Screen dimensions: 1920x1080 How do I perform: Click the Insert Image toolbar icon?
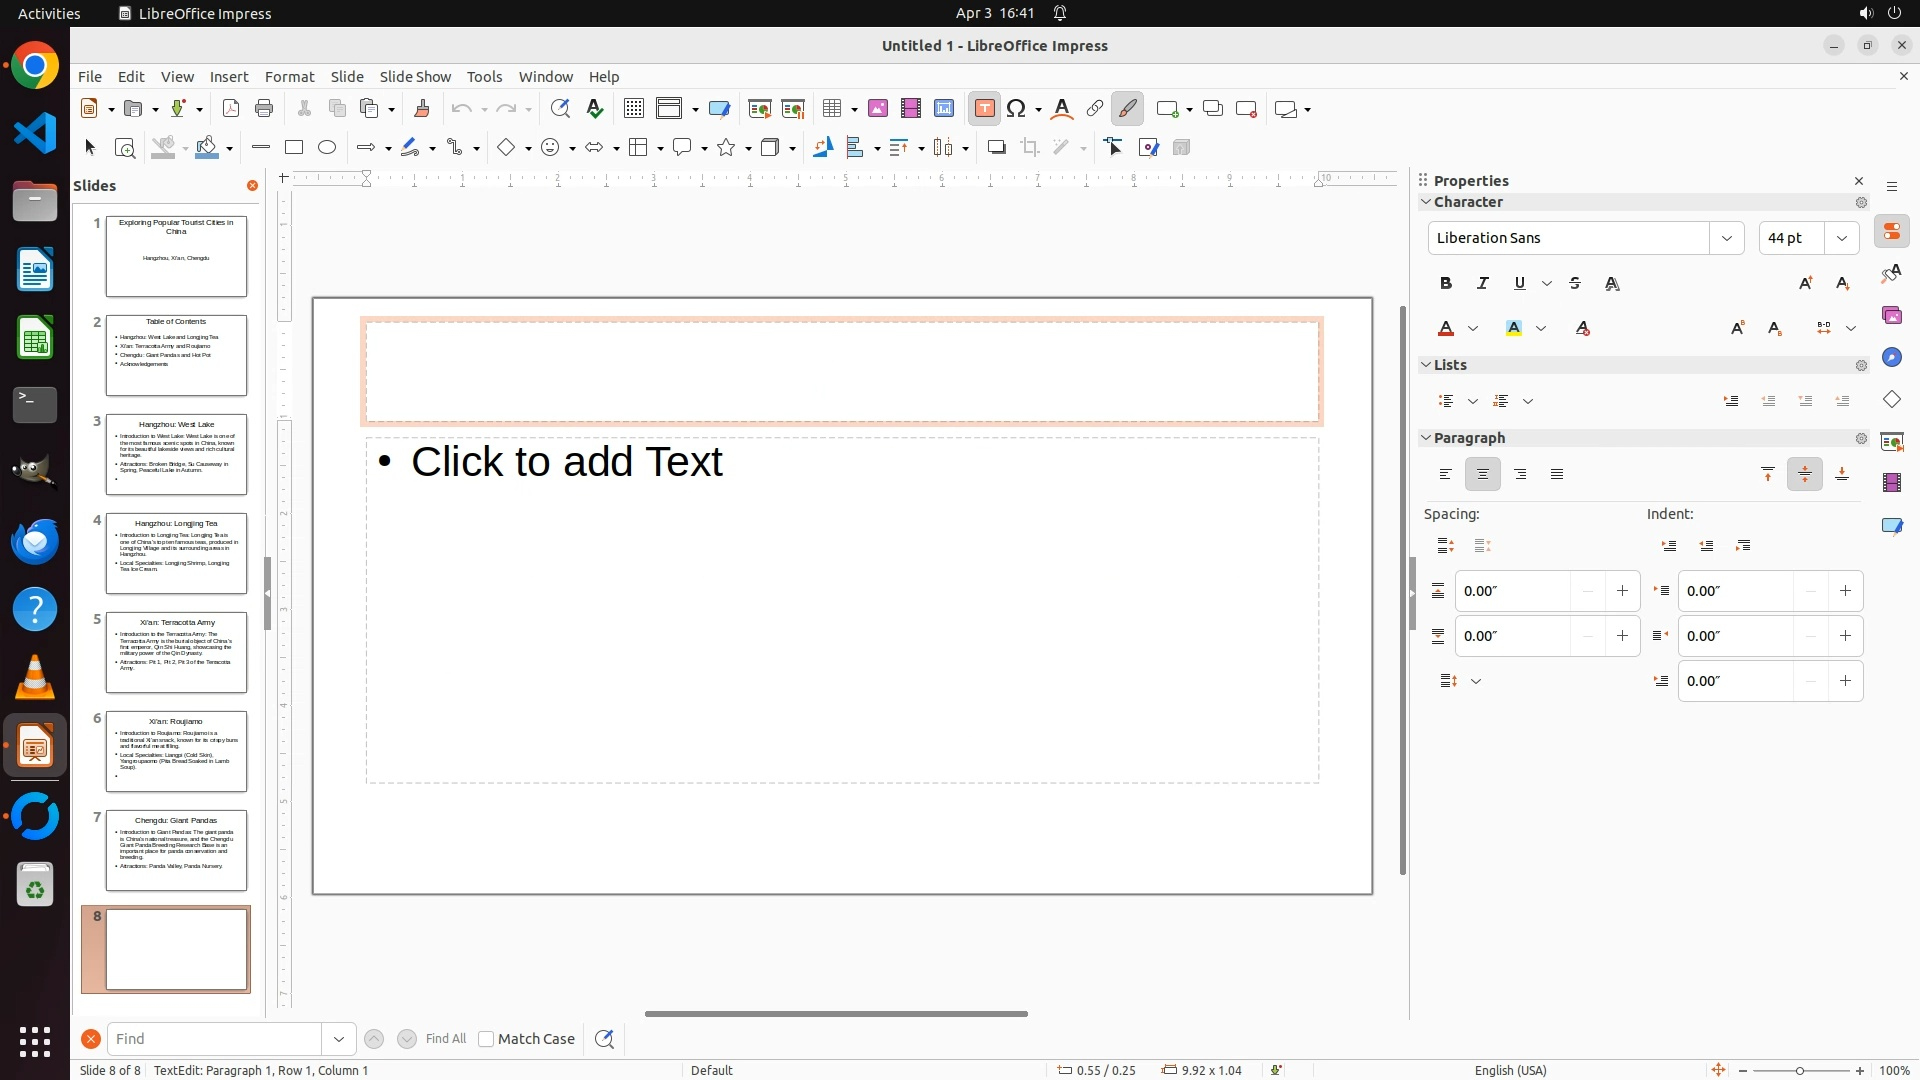(x=878, y=109)
